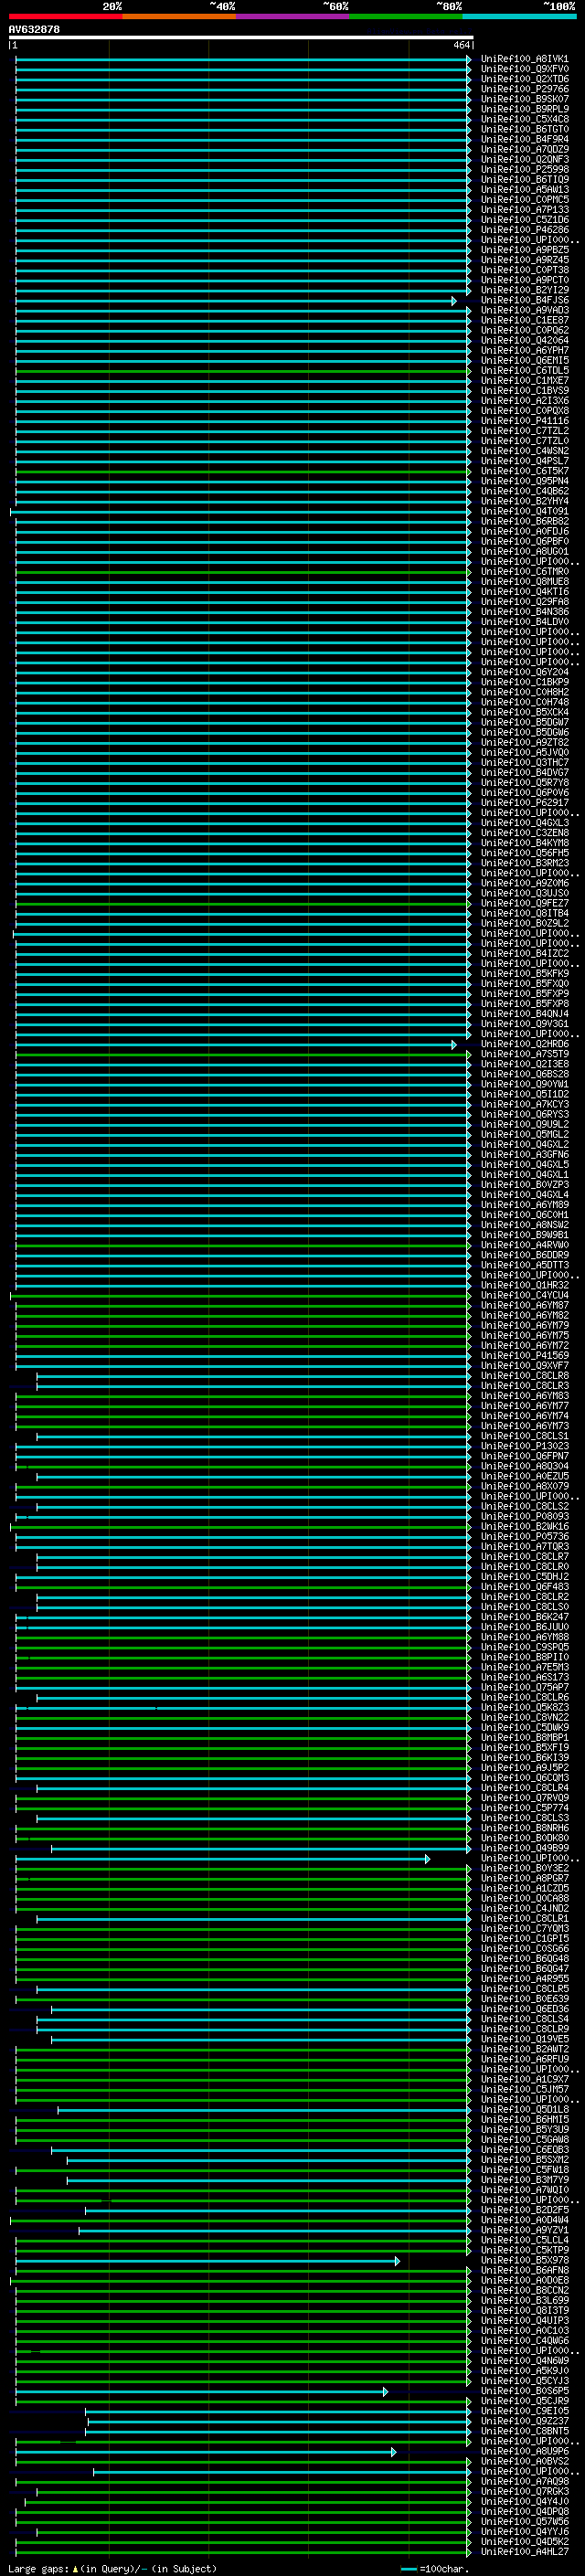
Task: Click the orange ~40% legend segment
Action: click(179, 16)
